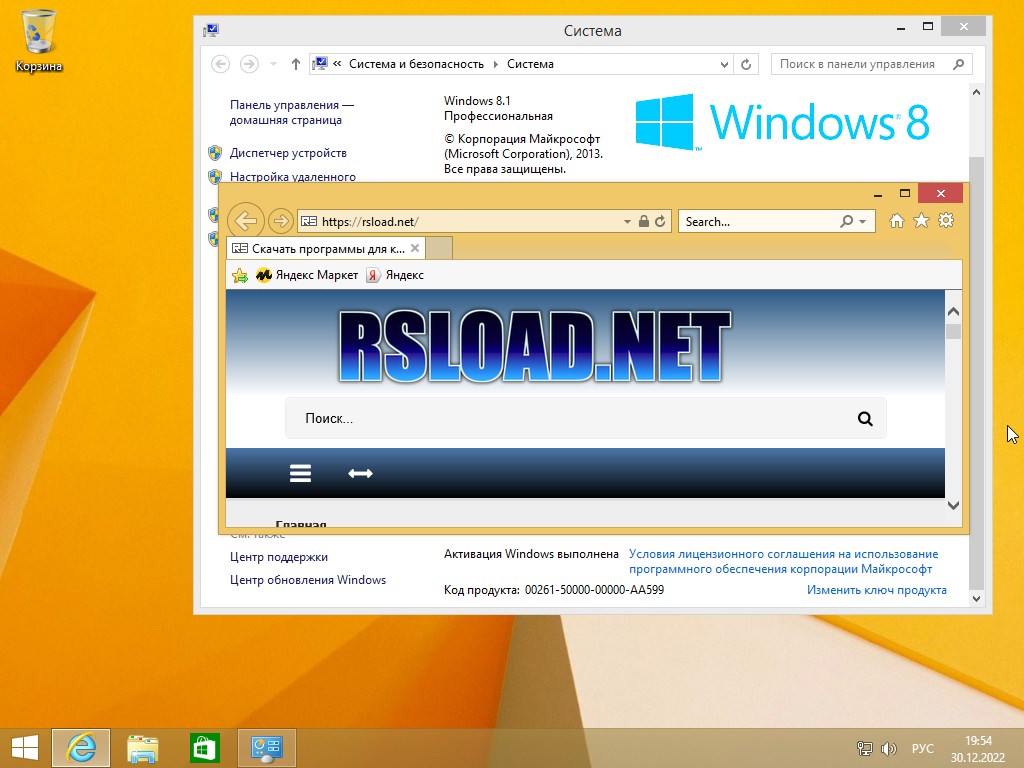Click 'Система и безопасность' breadcrumb

coord(416,64)
